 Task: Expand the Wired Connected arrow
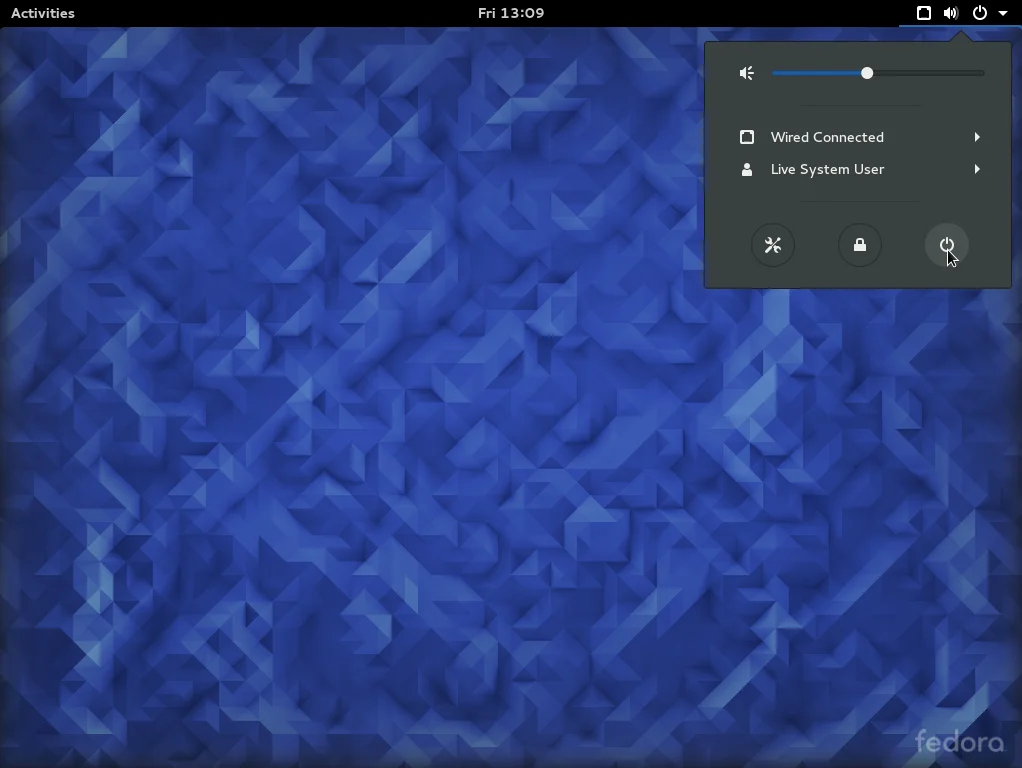(x=977, y=137)
